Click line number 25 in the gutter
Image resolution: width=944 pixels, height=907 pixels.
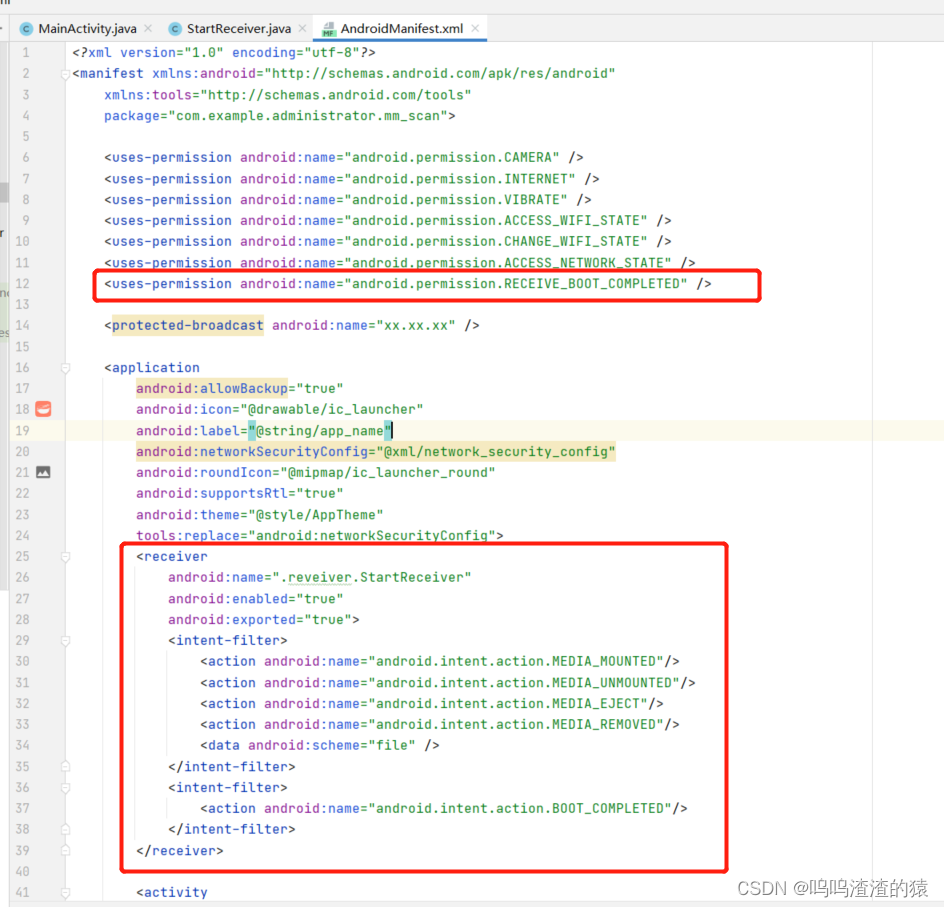pos(22,557)
